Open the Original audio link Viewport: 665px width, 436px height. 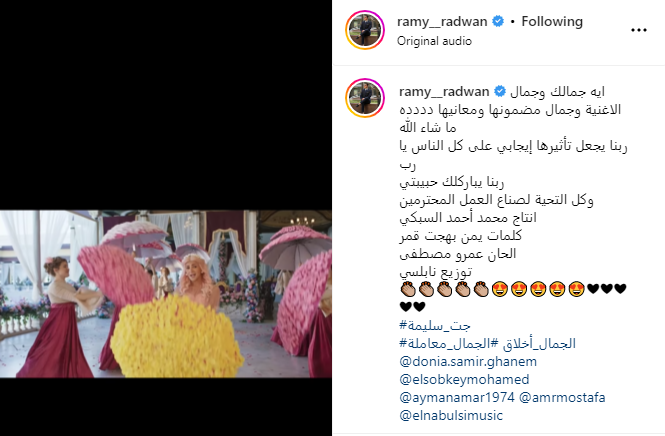[434, 41]
